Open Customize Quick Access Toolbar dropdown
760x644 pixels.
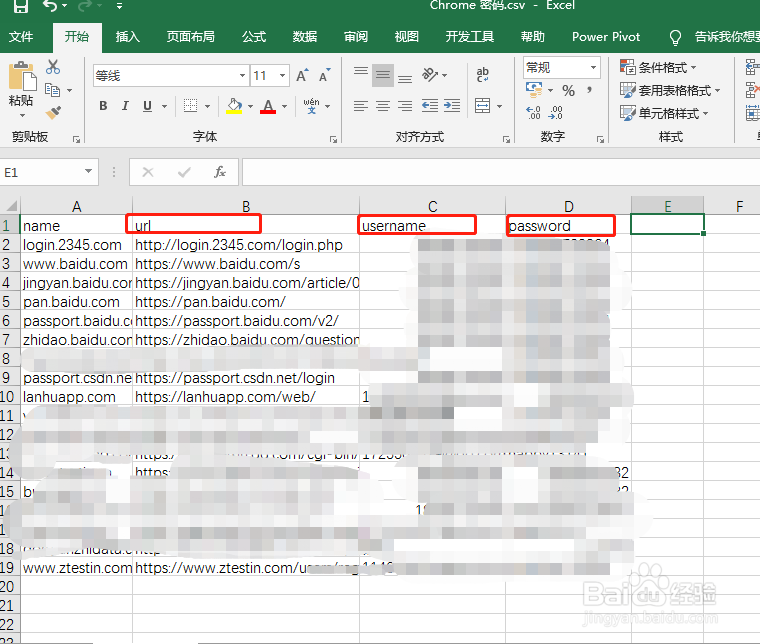119,6
